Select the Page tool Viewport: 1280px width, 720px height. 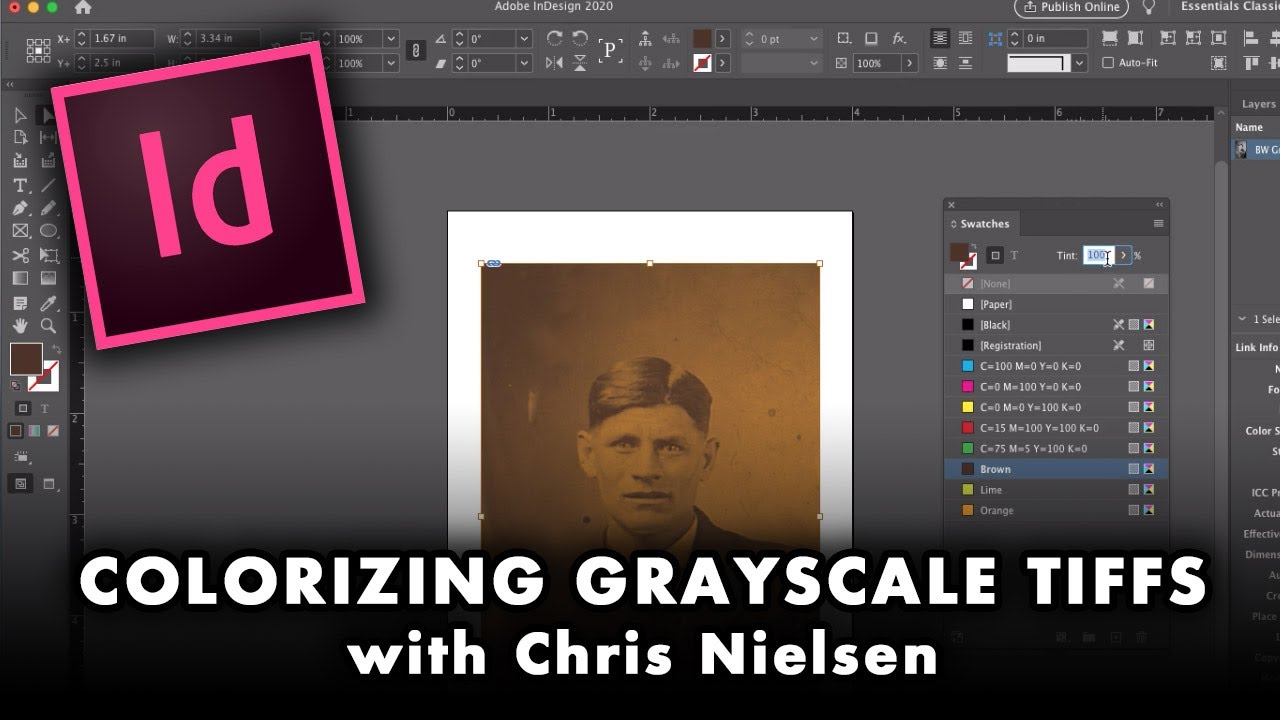click(x=20, y=138)
